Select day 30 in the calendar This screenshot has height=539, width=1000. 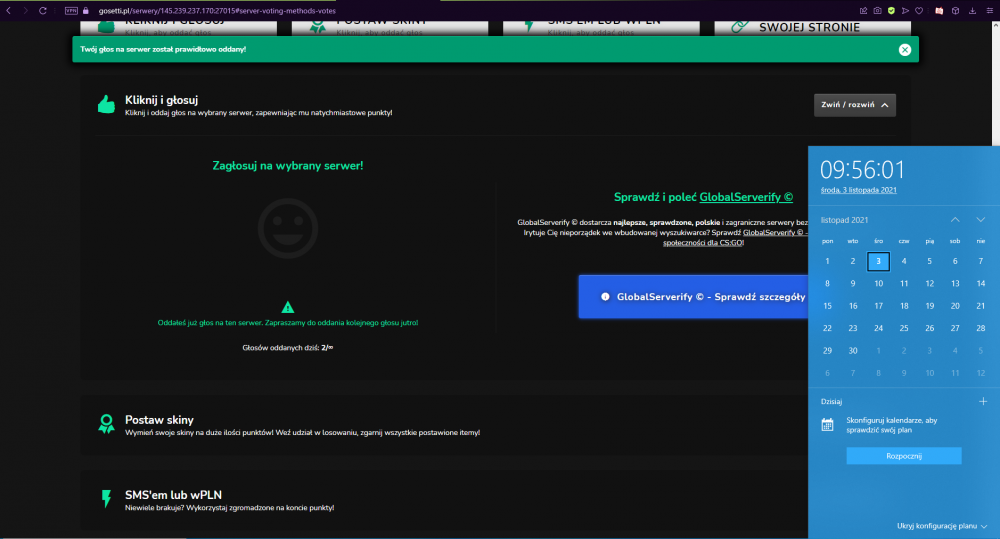coord(853,350)
